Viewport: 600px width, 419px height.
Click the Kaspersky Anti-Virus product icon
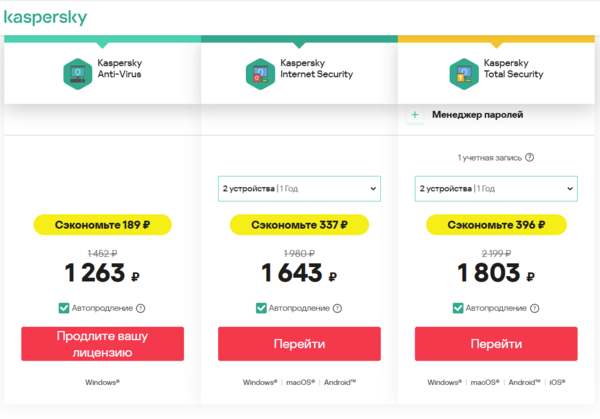(x=76, y=72)
